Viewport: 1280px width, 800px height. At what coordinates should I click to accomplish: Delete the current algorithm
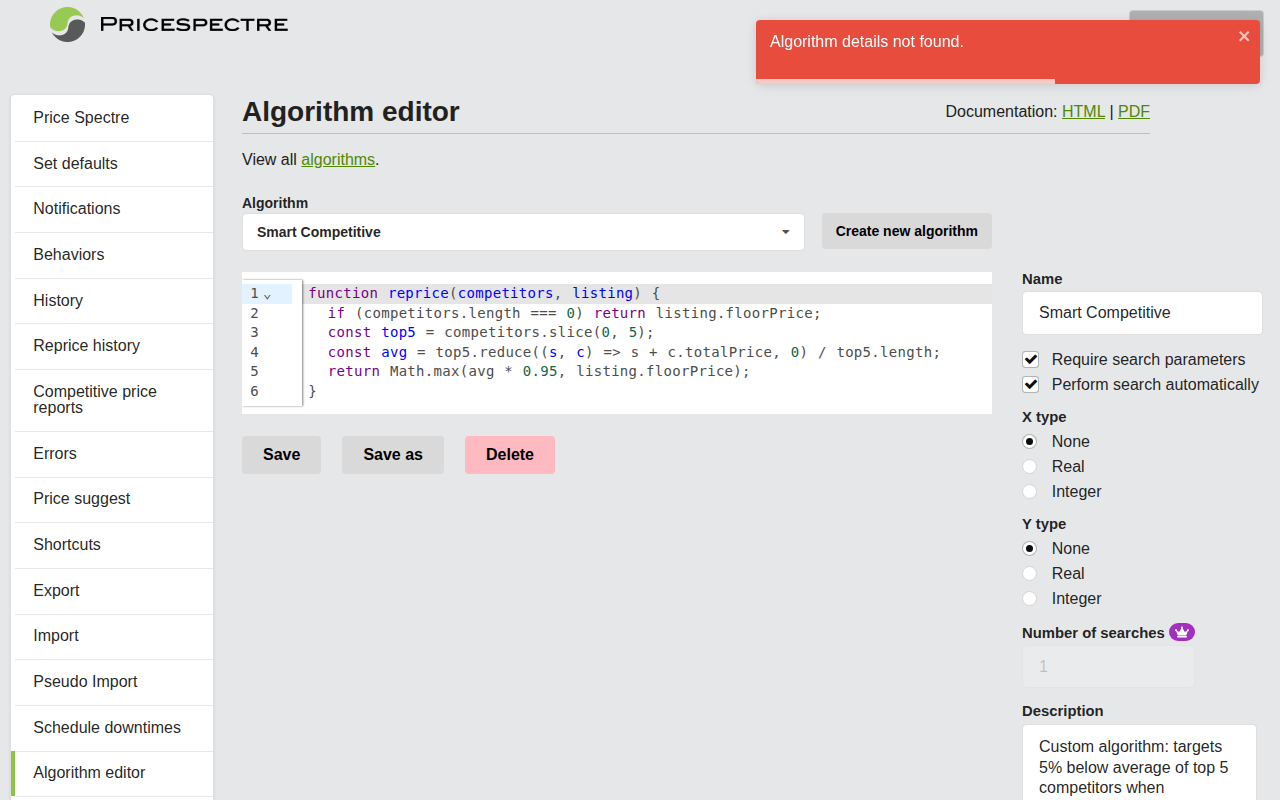[x=509, y=454]
